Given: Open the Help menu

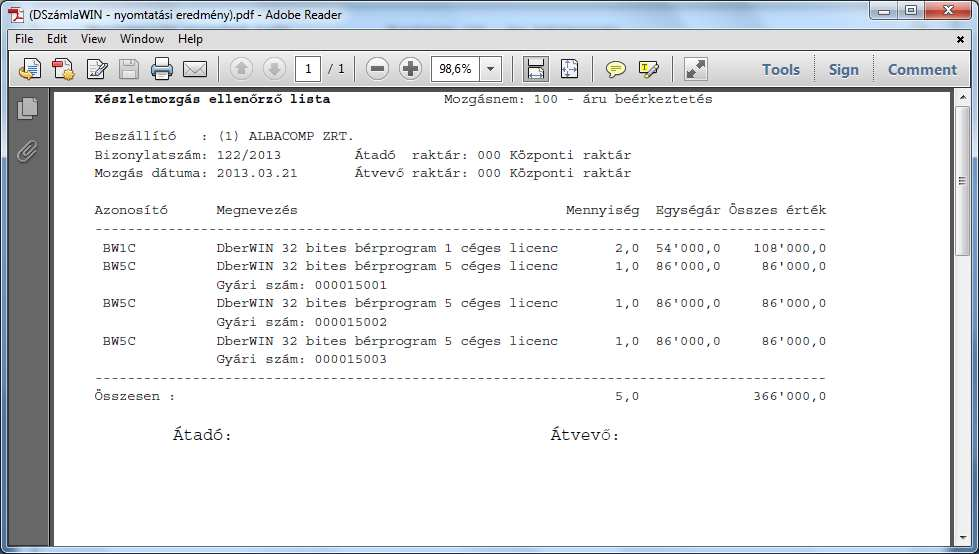Looking at the screenshot, I should pos(190,39).
